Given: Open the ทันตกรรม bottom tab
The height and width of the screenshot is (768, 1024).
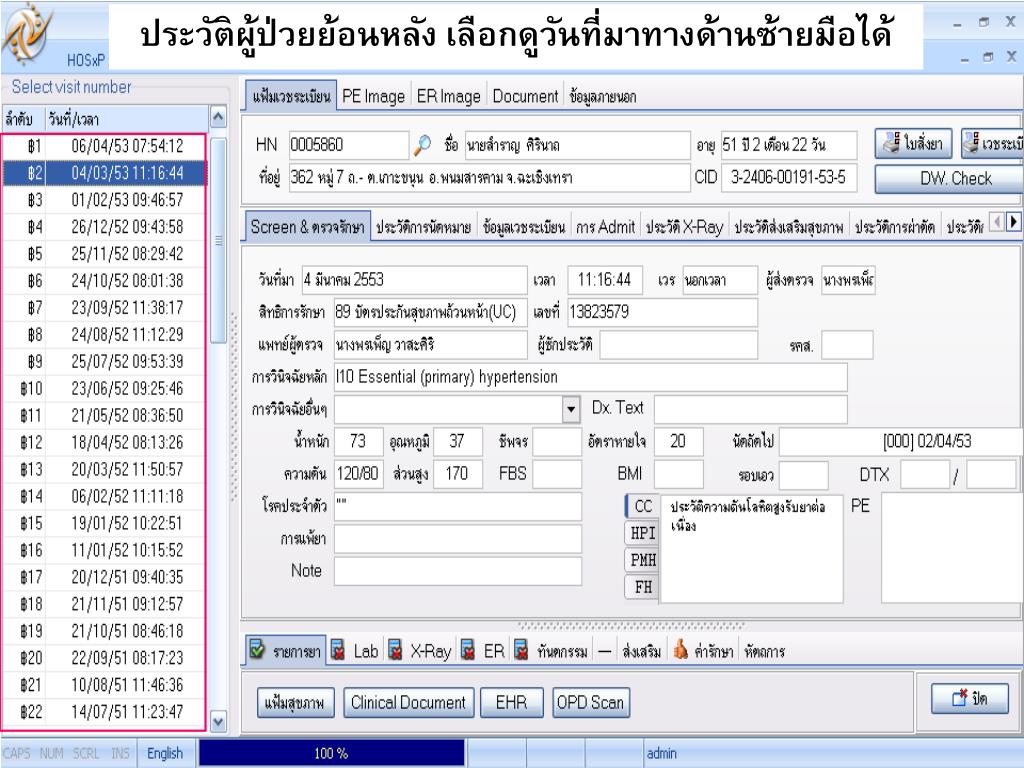Looking at the screenshot, I should coord(552,651).
